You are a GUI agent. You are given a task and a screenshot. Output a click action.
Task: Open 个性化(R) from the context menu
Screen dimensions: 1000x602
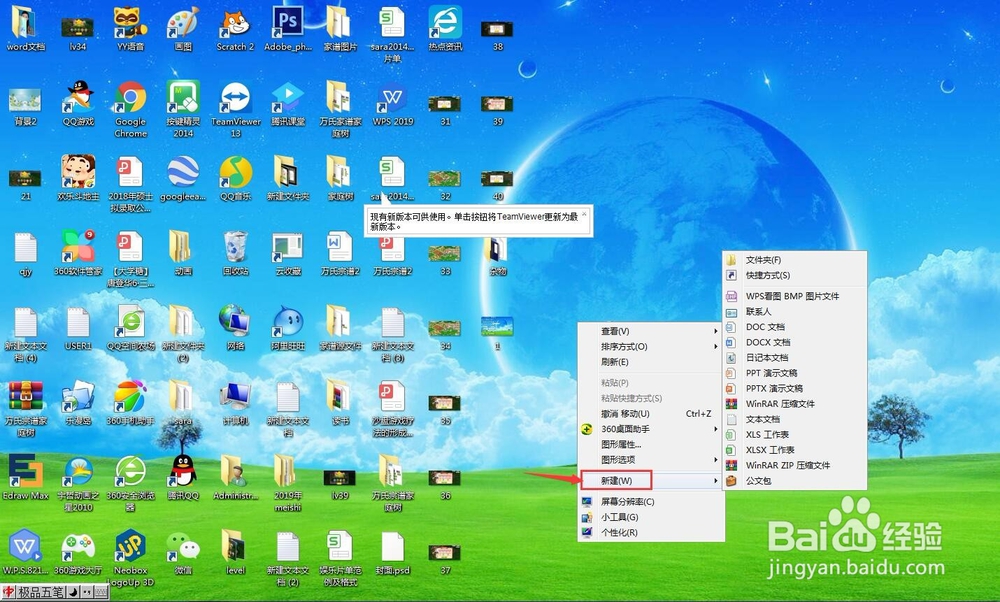click(x=651, y=532)
